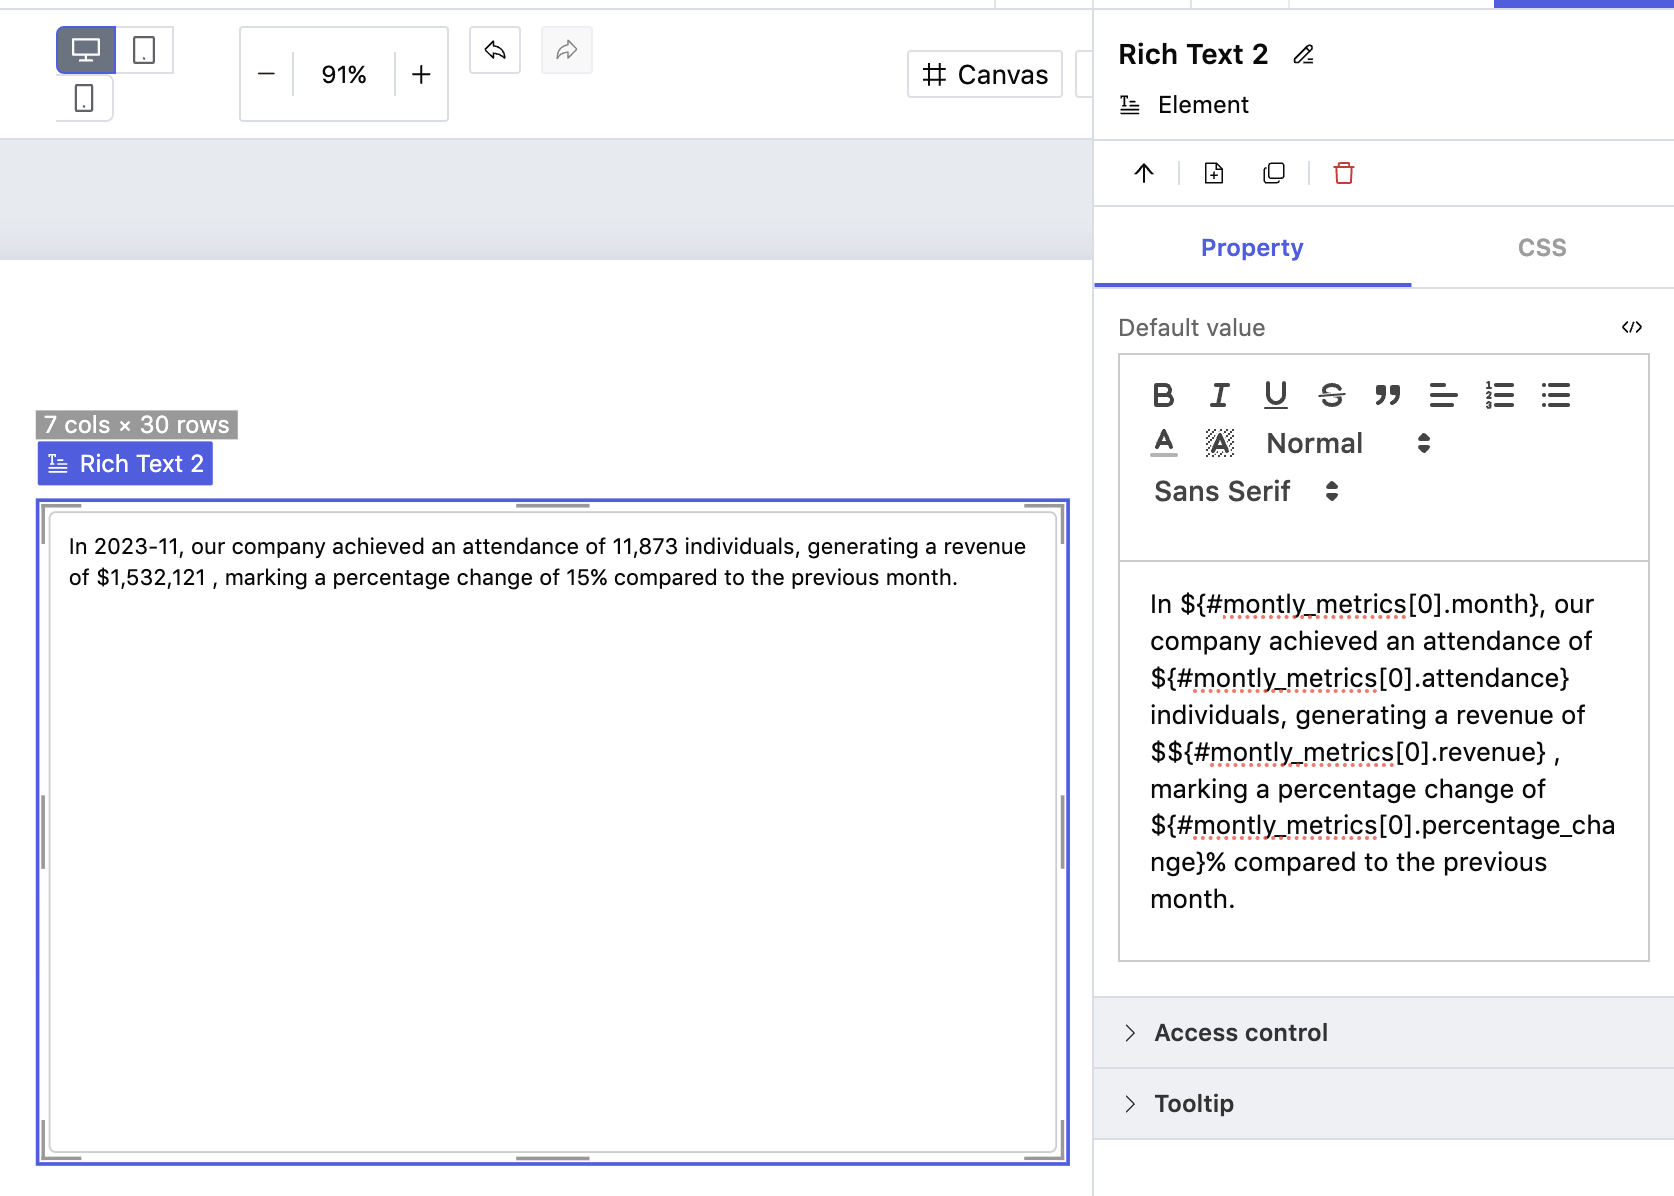Open the Normal heading size dropdown
Screen dimensions: 1674x1196
[1347, 443]
